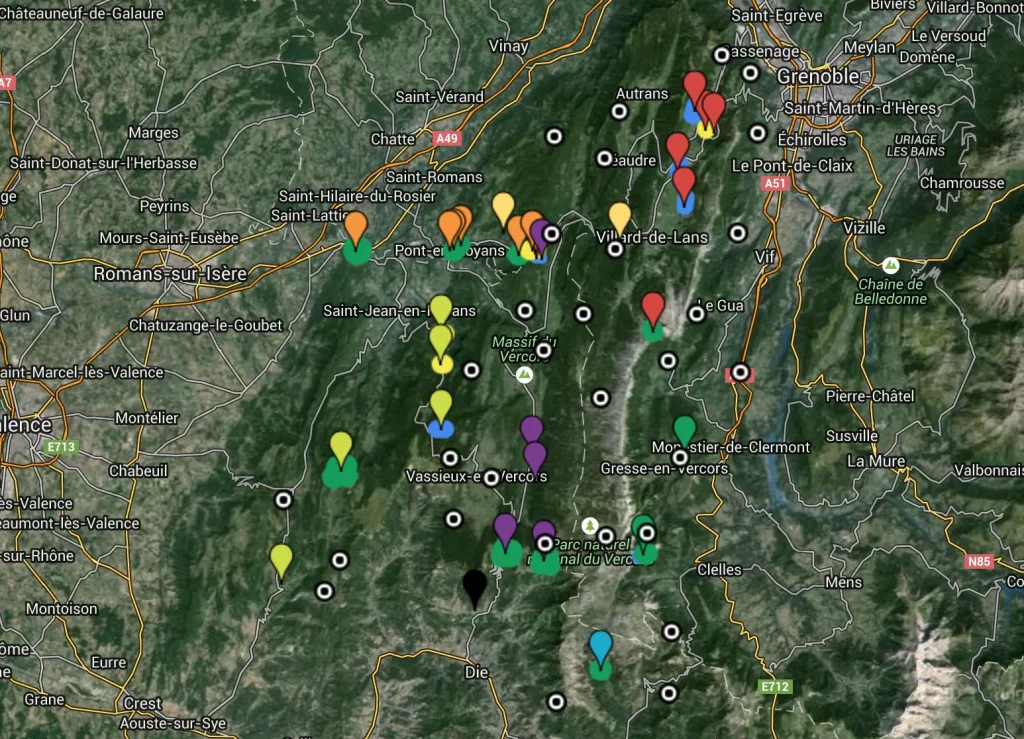The image size is (1024, 739).
Task: Click the A49 motorway shield
Action: [x=446, y=139]
